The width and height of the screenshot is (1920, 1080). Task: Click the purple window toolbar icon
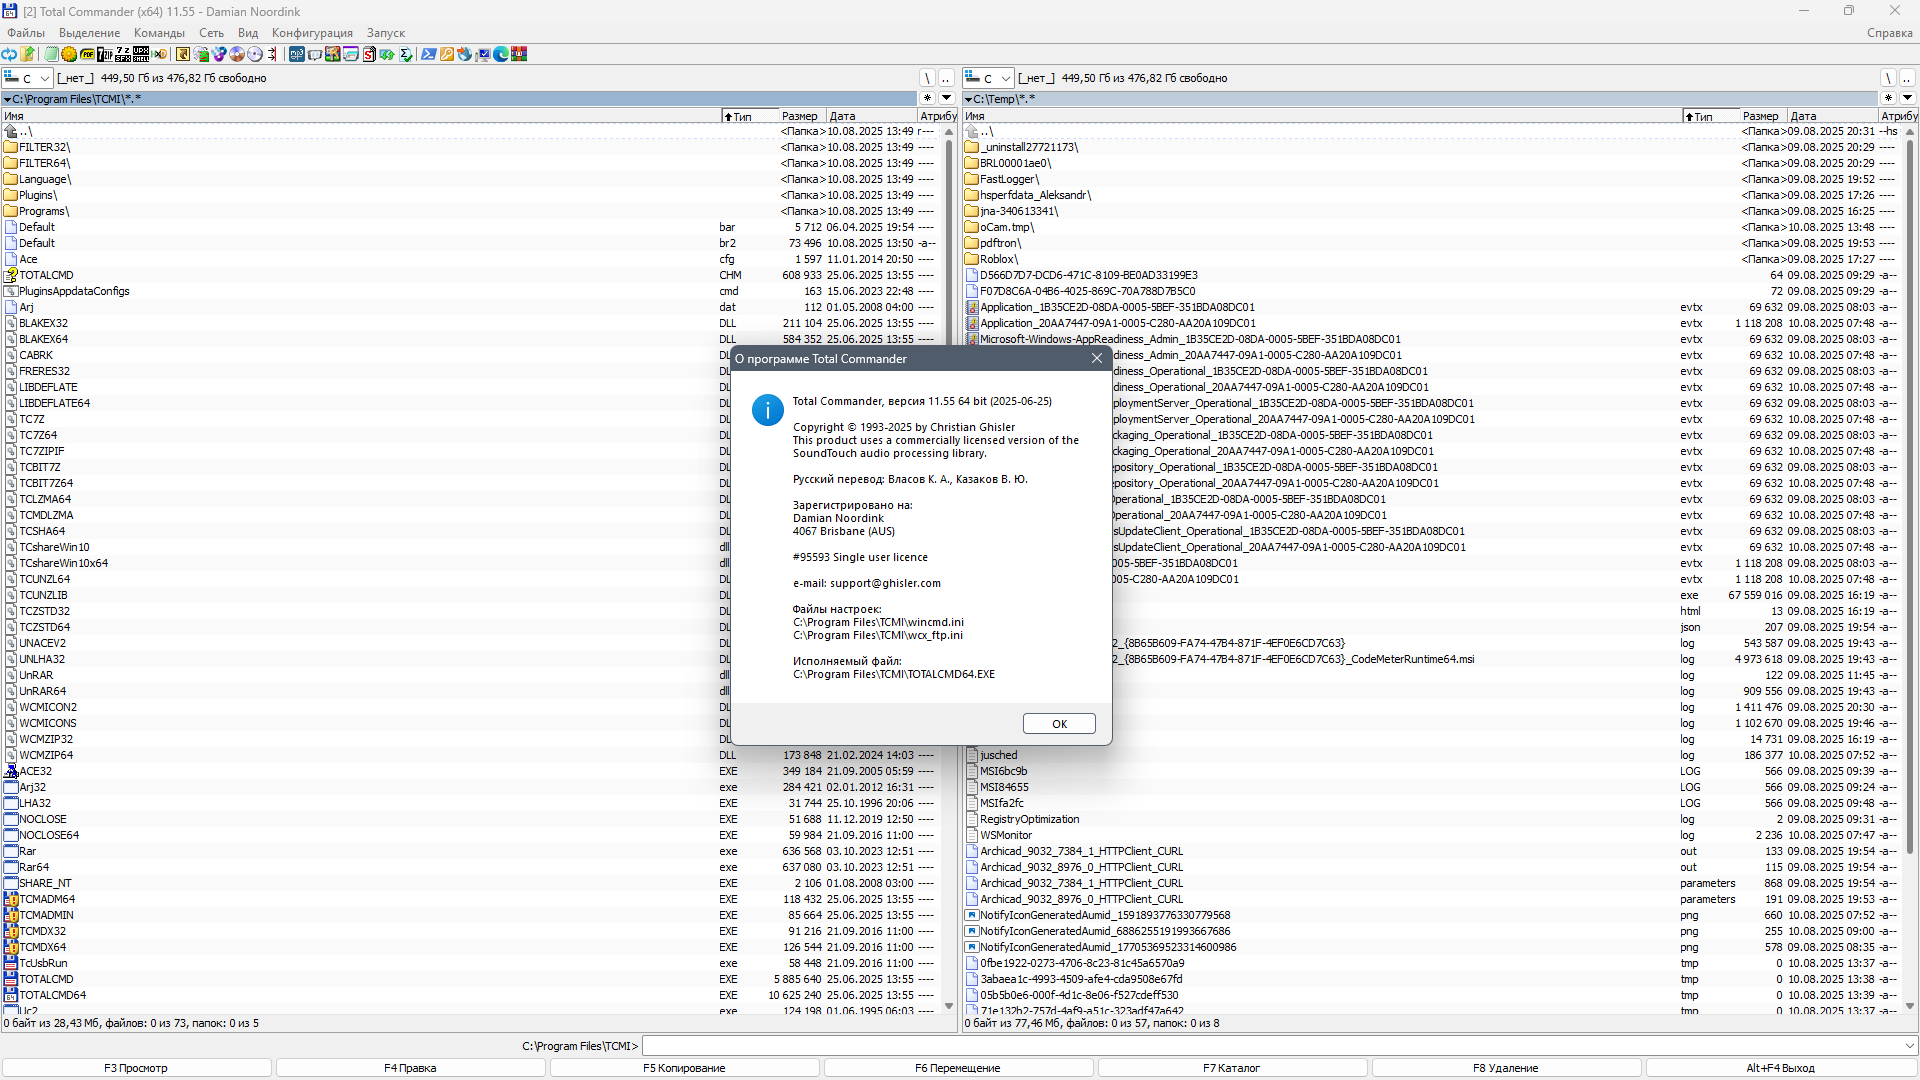tap(351, 54)
